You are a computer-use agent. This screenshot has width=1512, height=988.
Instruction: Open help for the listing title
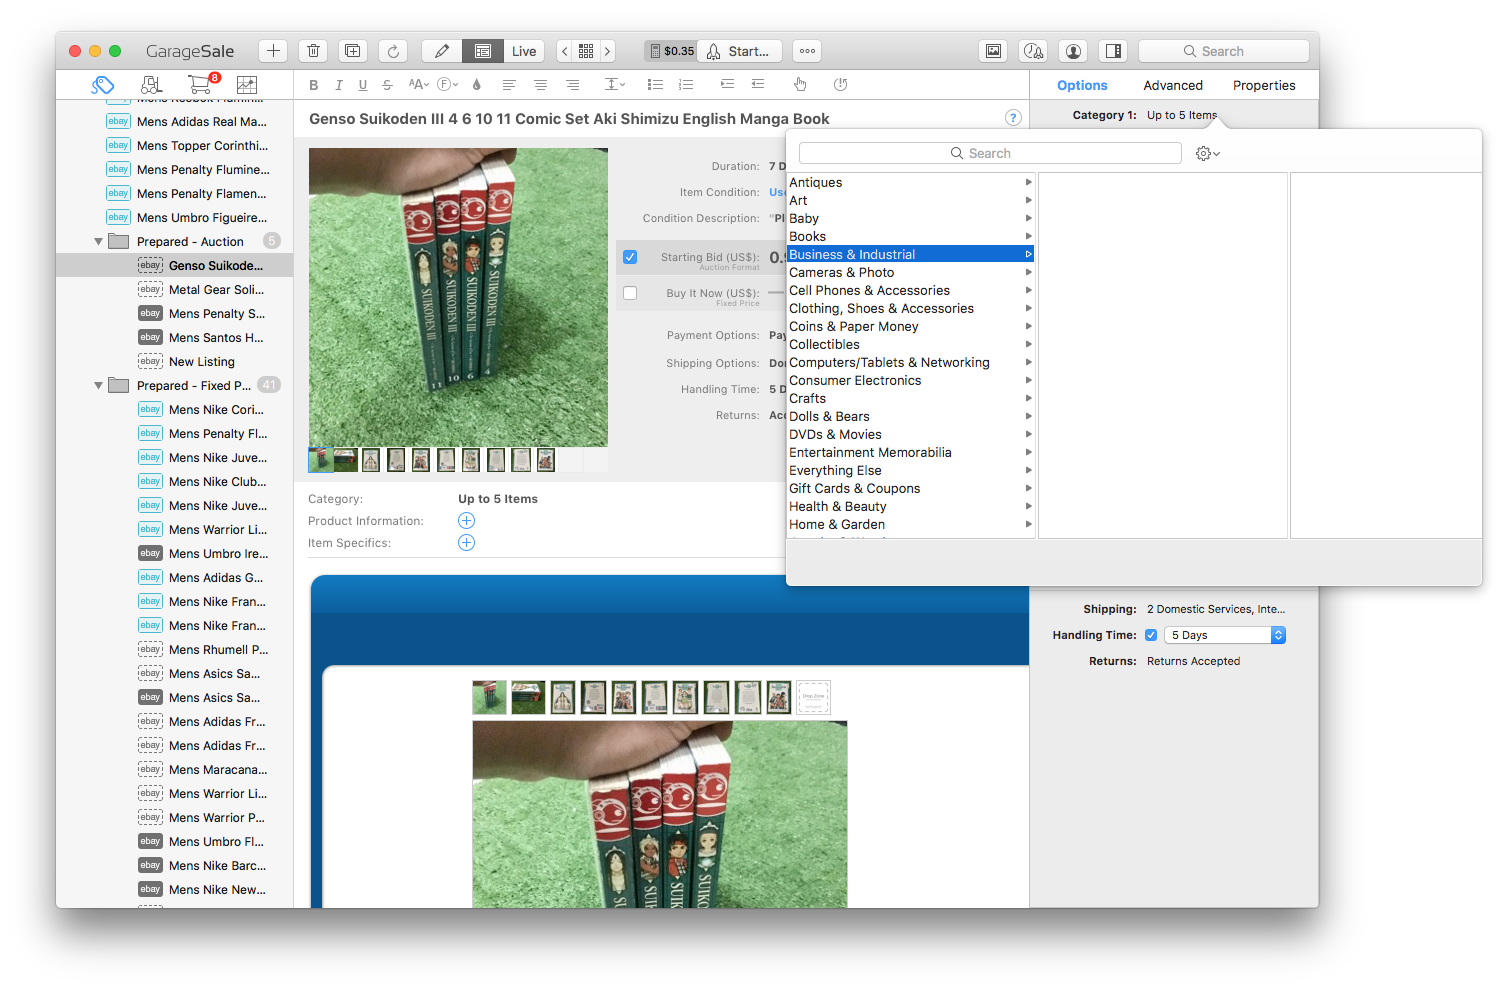tap(1013, 118)
